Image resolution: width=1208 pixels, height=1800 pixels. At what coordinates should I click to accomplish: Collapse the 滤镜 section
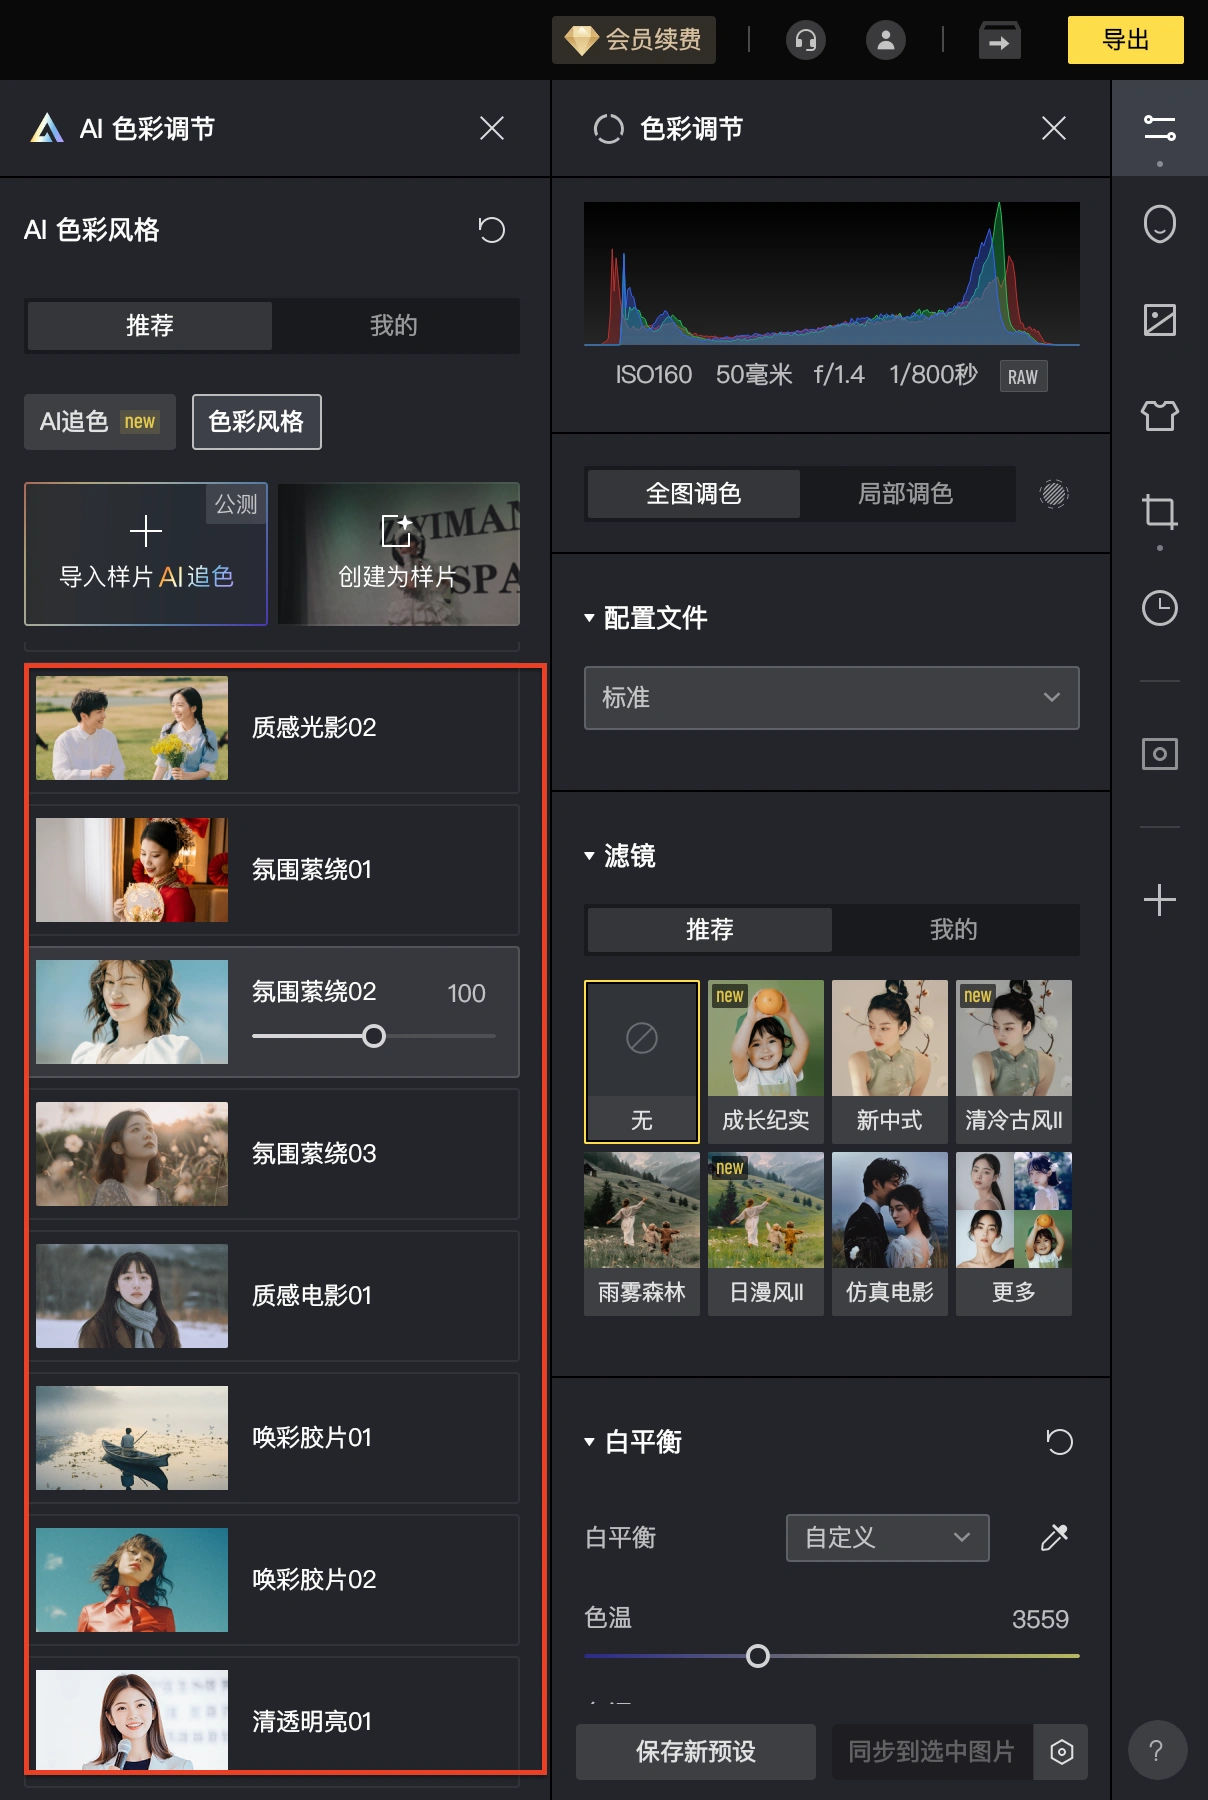coord(590,856)
